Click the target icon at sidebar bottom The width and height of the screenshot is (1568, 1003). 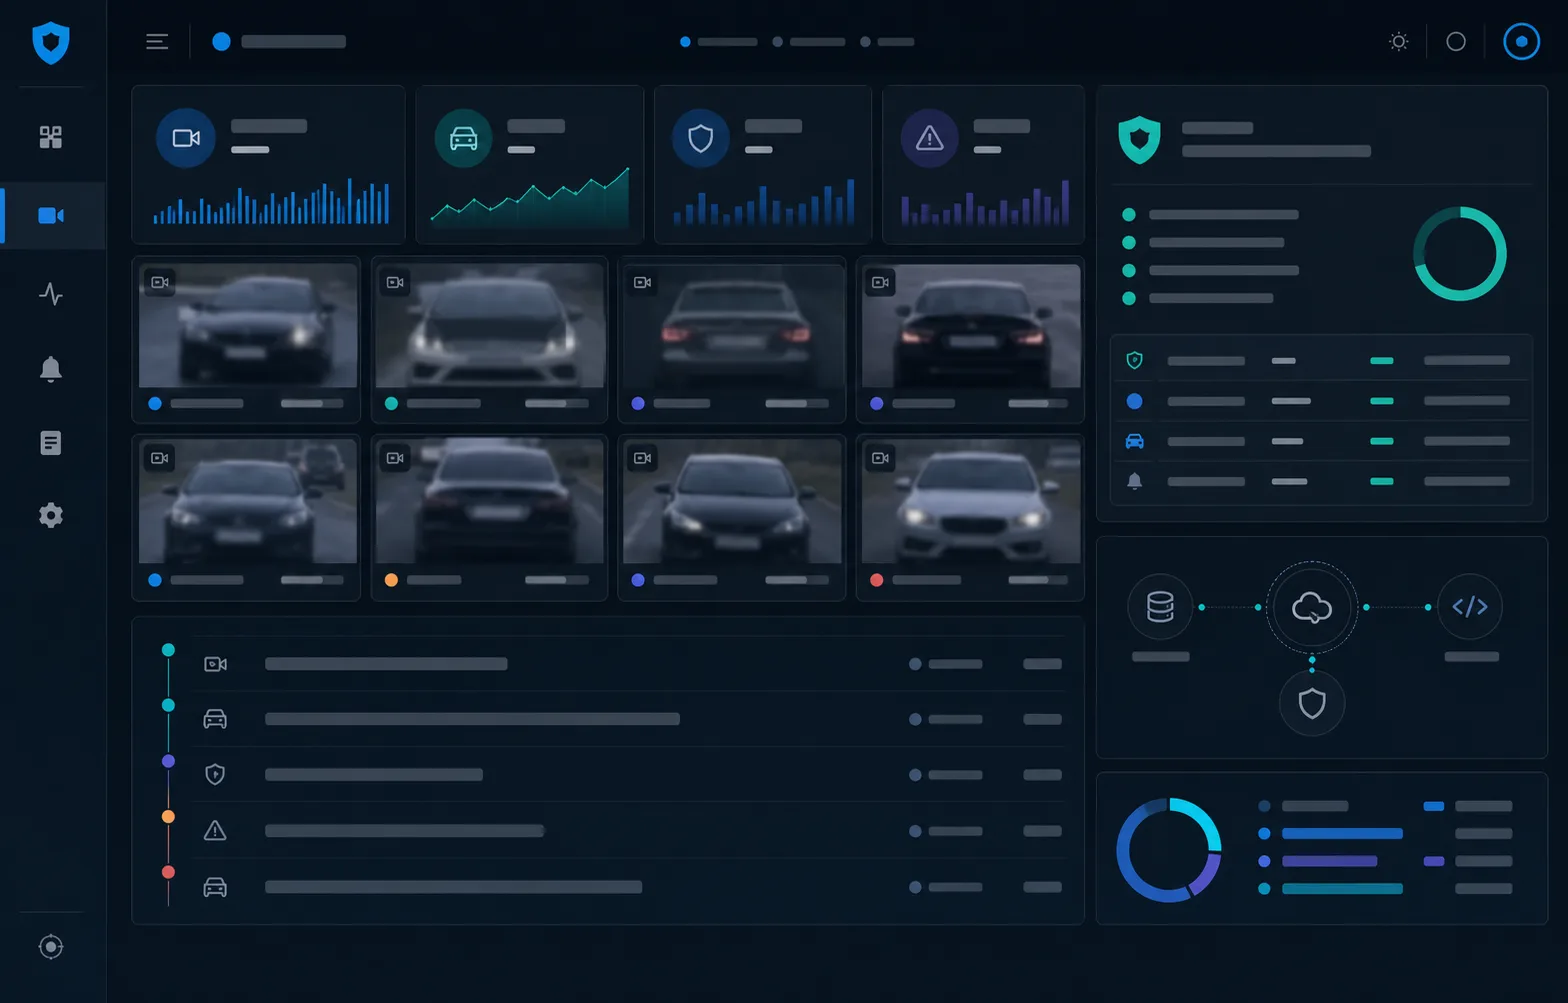tap(51, 946)
